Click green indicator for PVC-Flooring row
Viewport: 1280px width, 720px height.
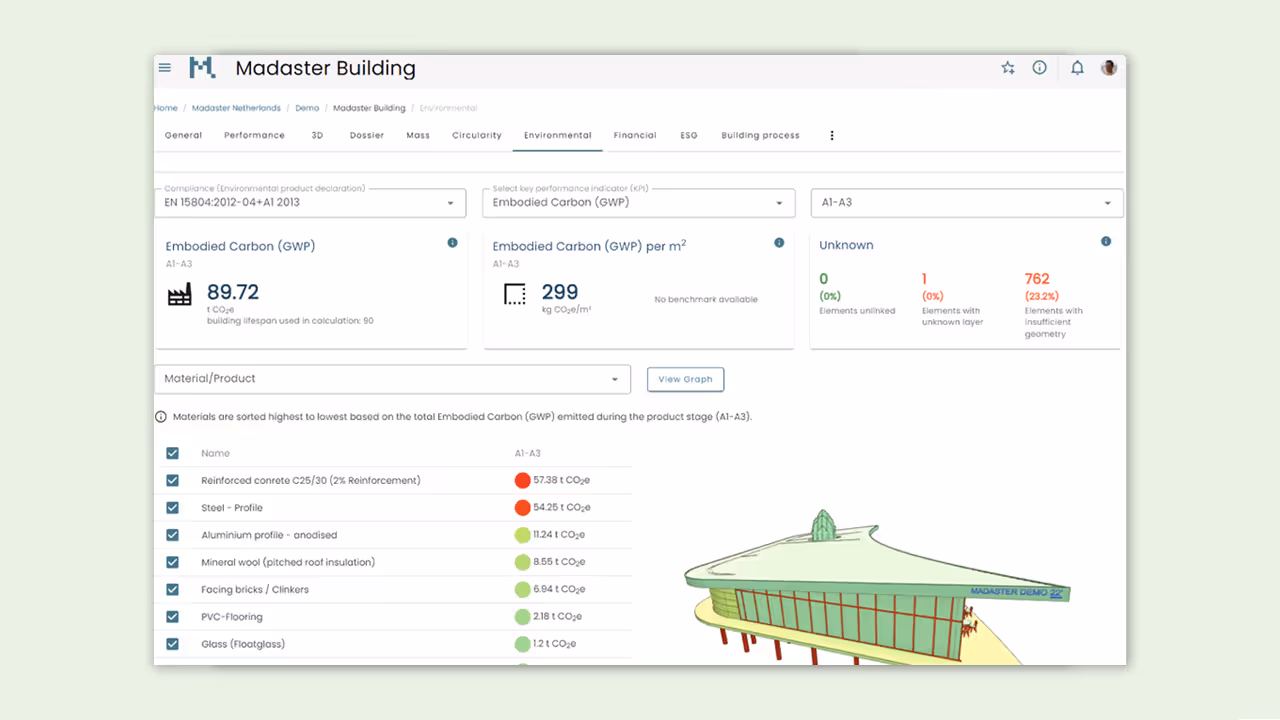[x=522, y=617]
